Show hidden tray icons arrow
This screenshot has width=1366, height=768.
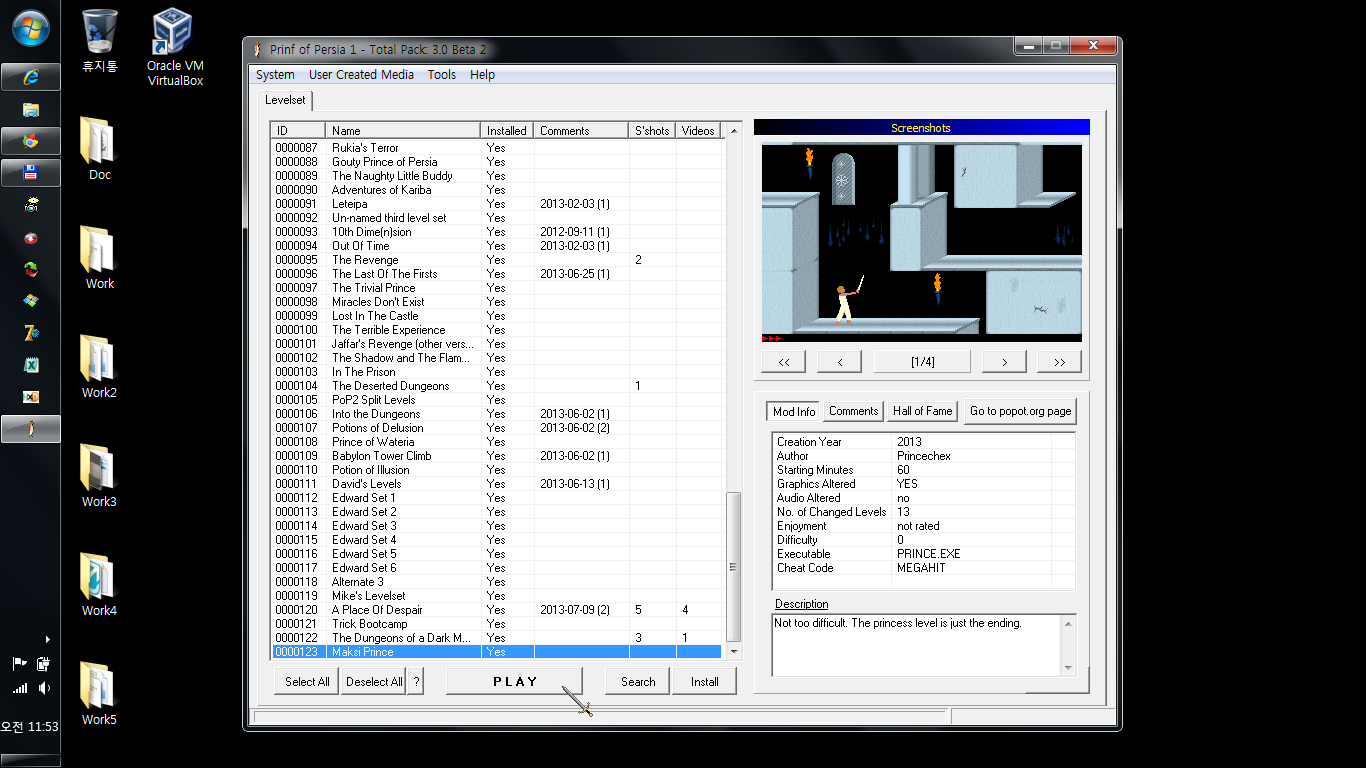(47, 639)
